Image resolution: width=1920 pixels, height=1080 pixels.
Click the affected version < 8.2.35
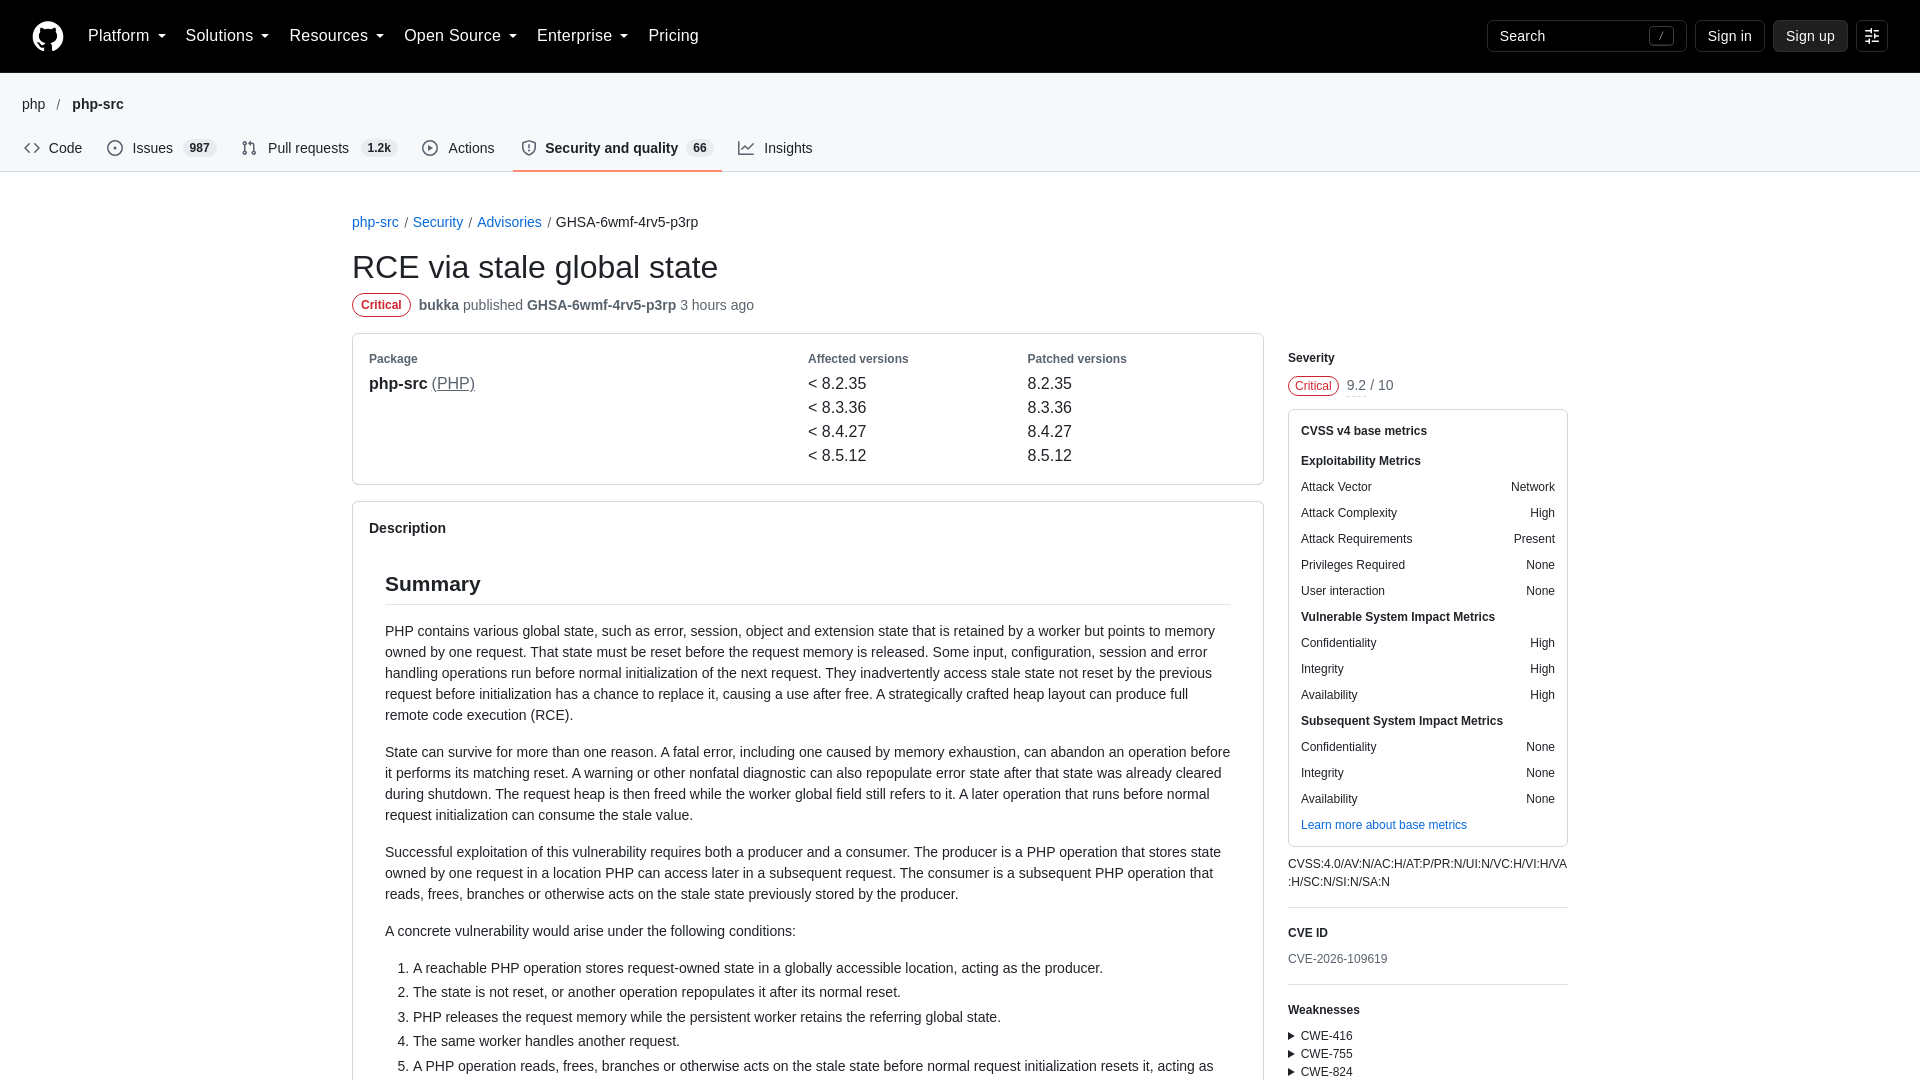(x=837, y=384)
